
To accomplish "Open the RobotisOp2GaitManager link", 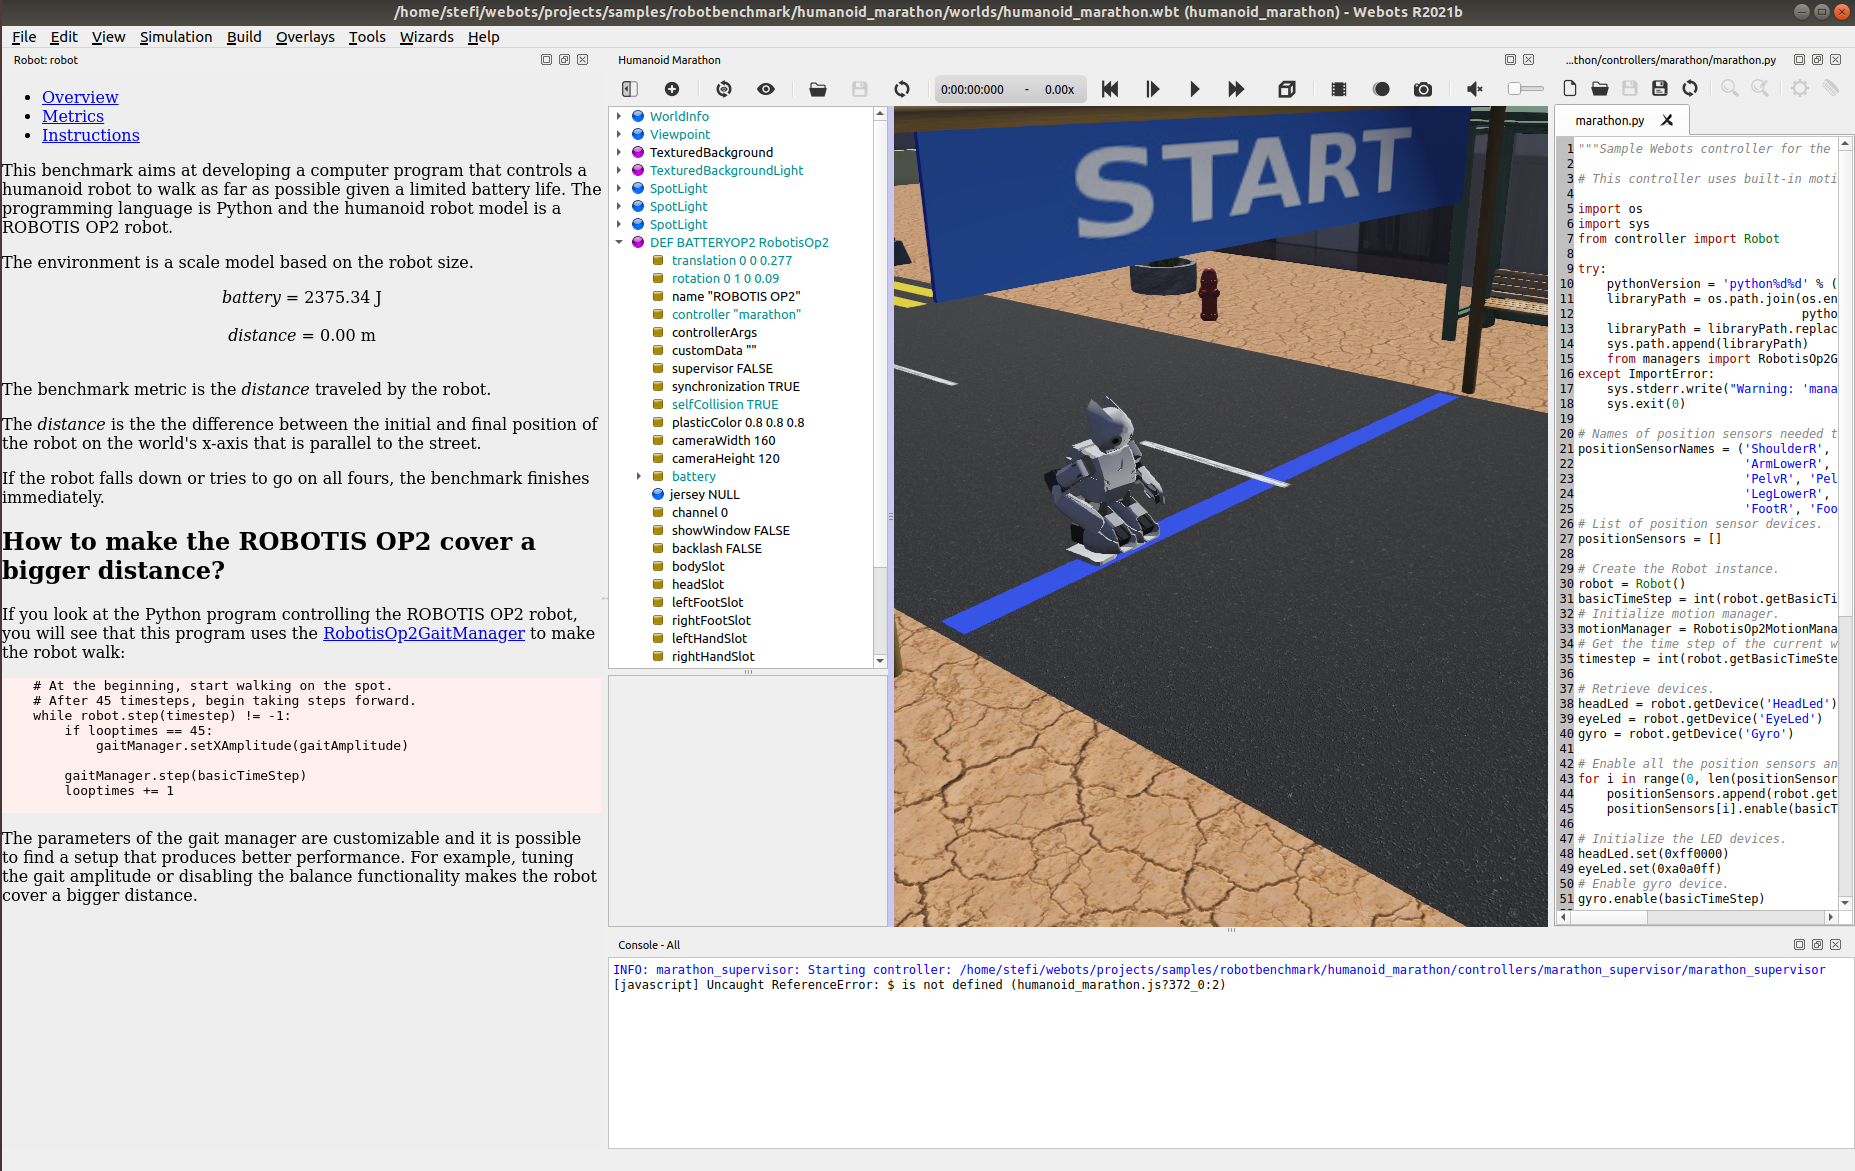I will [423, 633].
